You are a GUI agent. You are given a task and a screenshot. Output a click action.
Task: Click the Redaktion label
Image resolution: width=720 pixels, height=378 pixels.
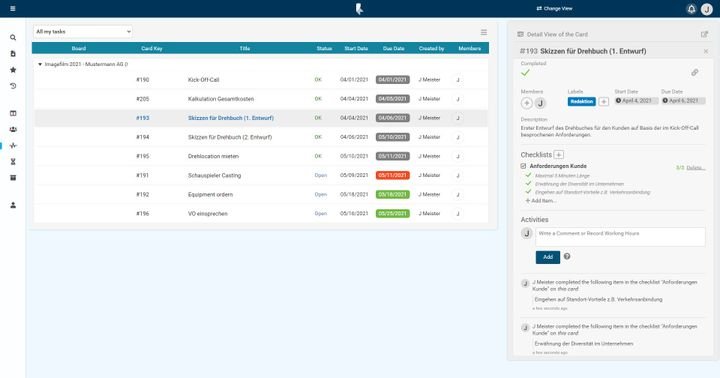pos(582,102)
